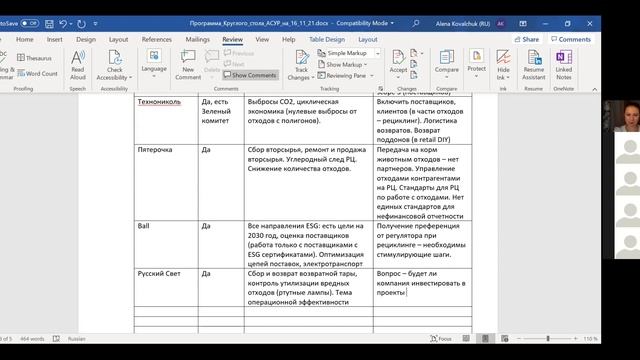Switch to the Design tab
This screenshot has width=640, height=360.
point(86,40)
